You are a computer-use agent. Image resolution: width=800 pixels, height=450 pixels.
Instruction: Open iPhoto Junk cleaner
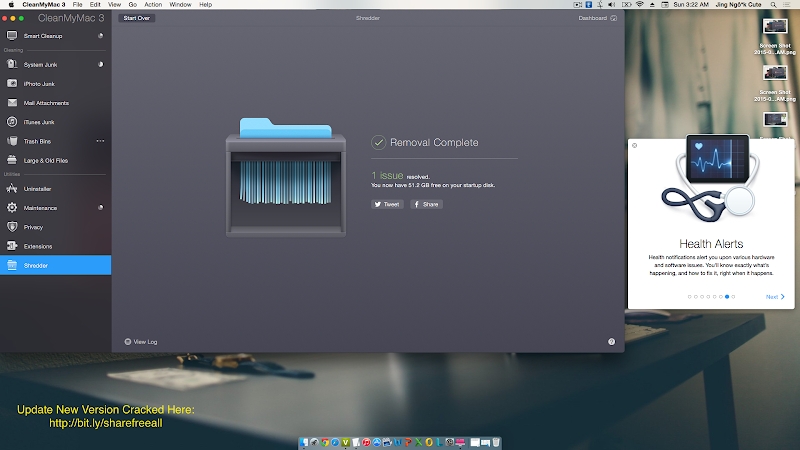pyautogui.click(x=56, y=84)
